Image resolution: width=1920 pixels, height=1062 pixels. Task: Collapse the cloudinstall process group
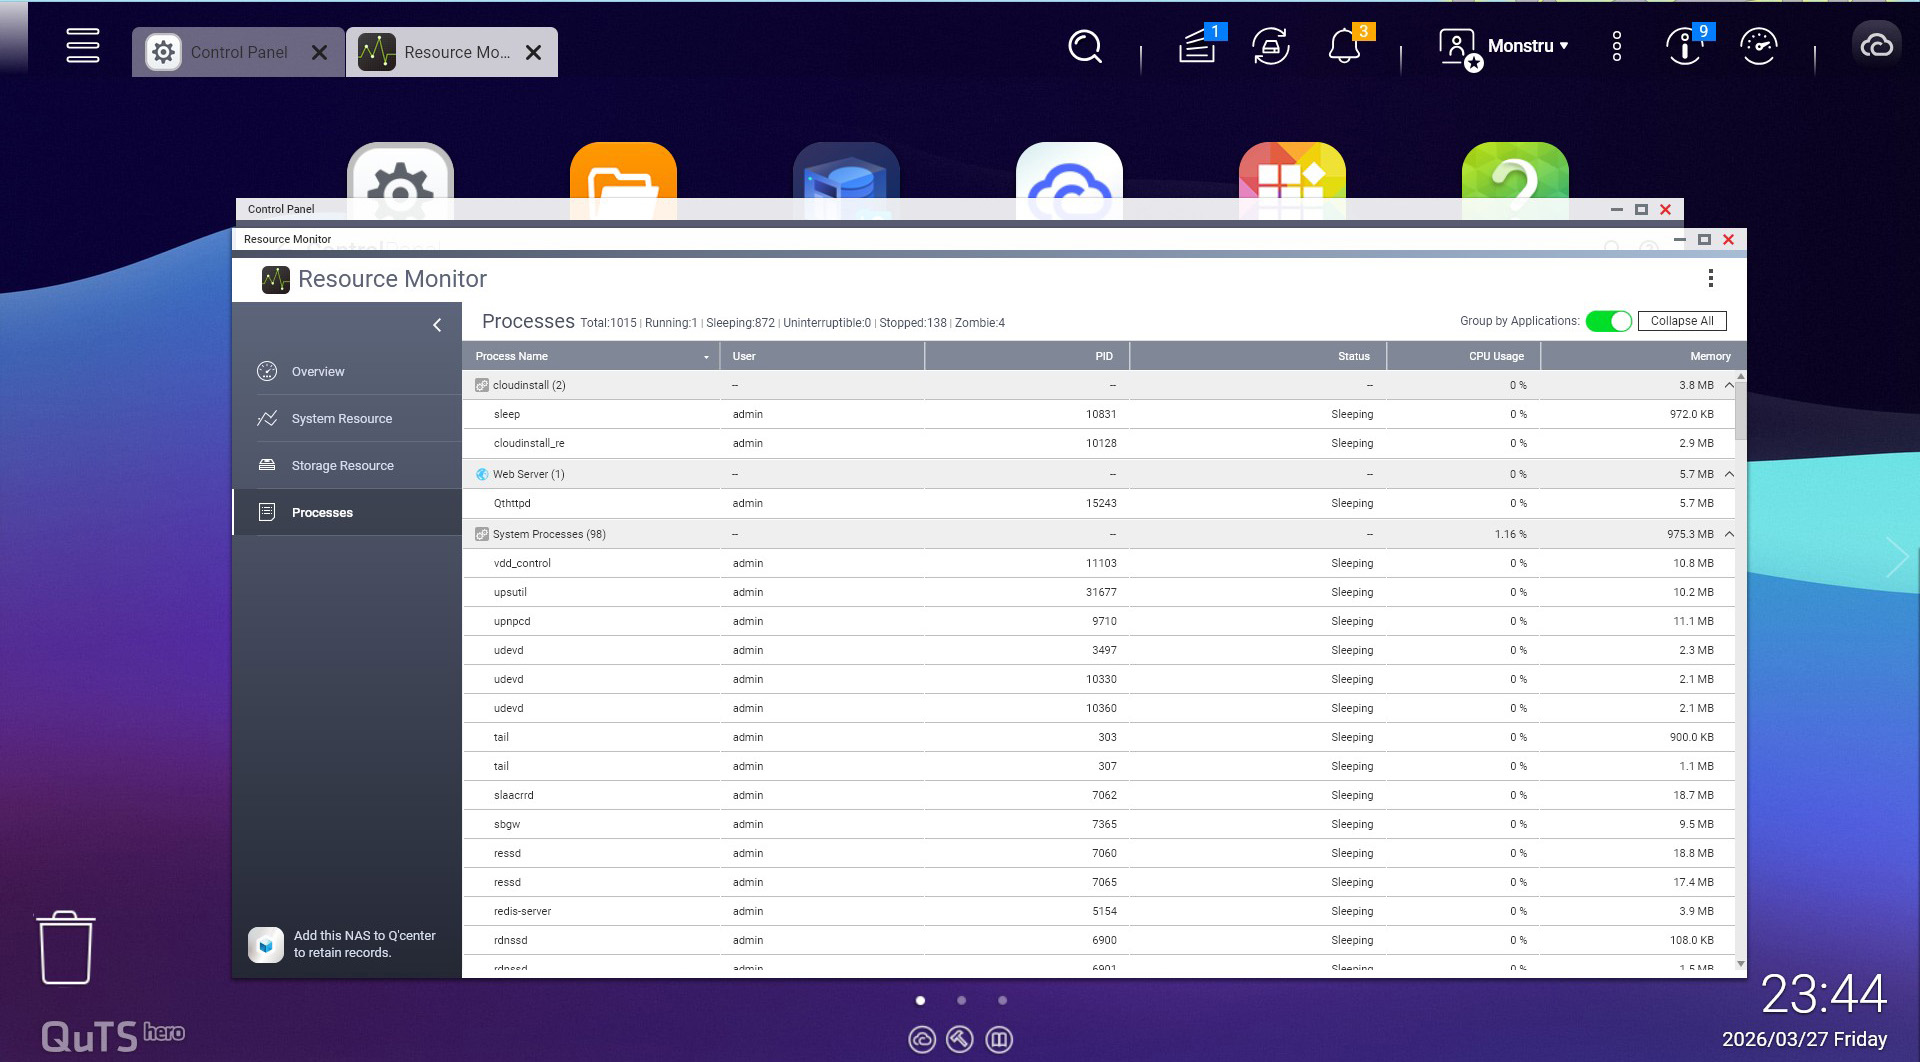(1729, 385)
